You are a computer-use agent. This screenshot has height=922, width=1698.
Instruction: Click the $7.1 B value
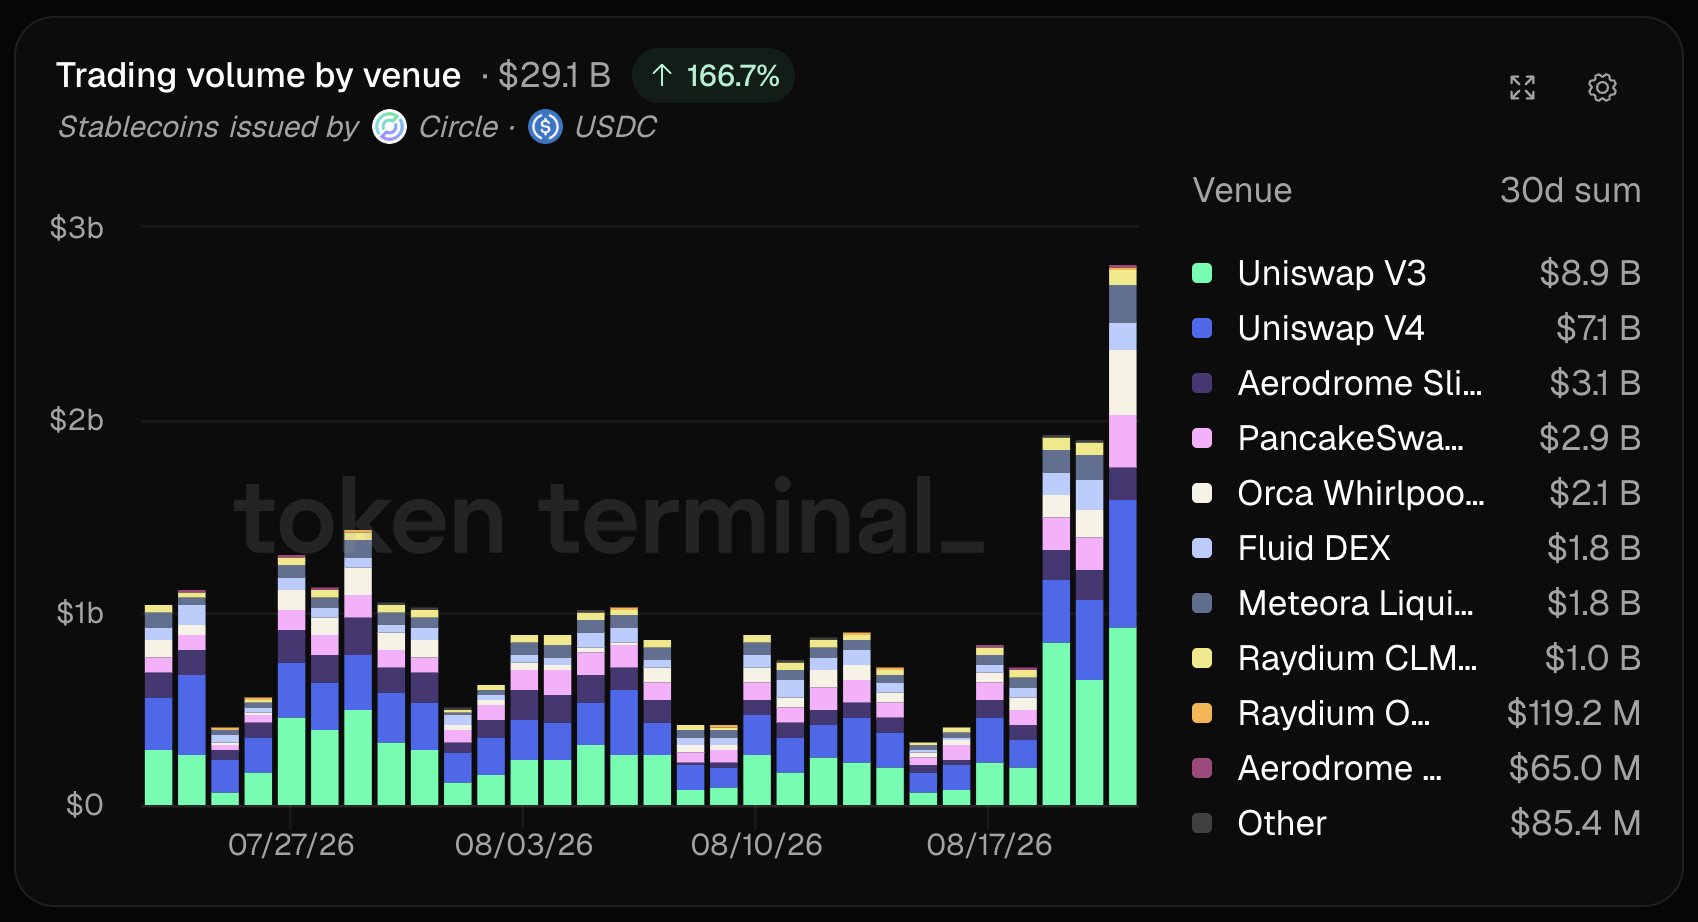click(x=1598, y=328)
